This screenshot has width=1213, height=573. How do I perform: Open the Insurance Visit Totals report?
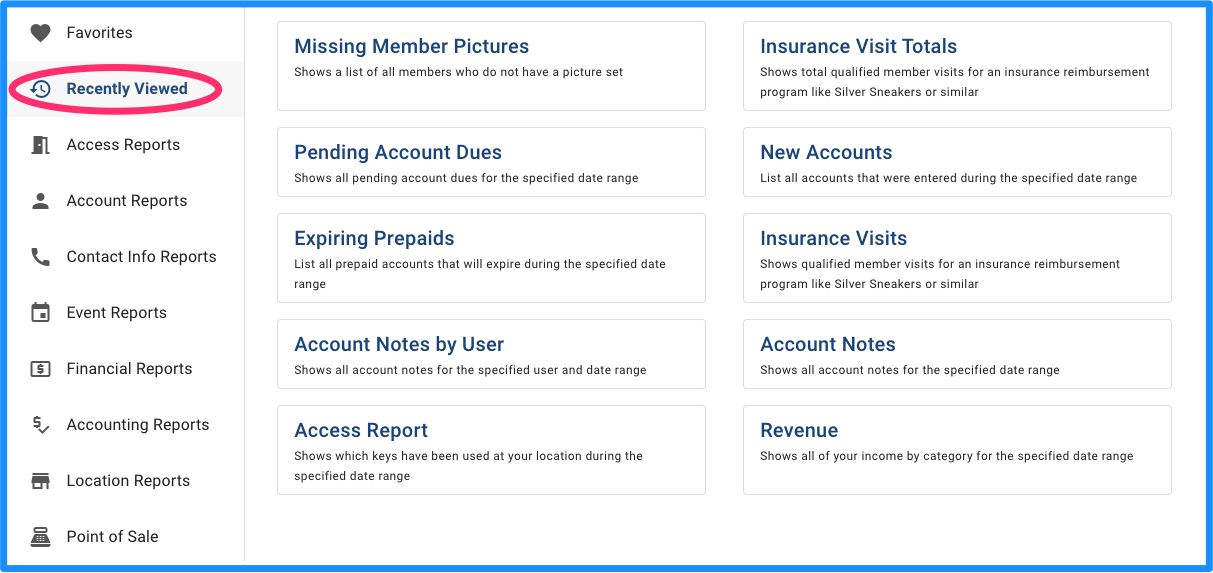tap(957, 66)
